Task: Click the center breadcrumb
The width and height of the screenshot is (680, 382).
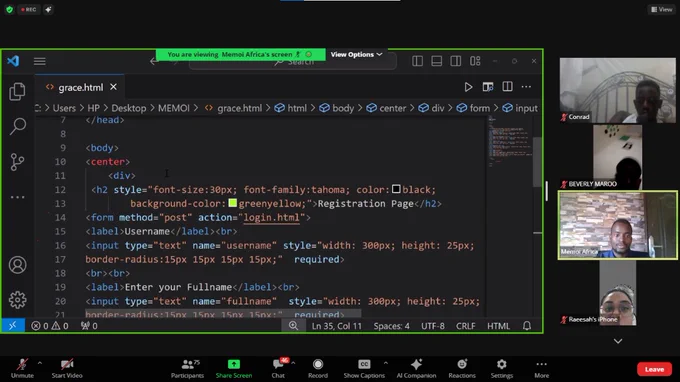Action: (386, 108)
